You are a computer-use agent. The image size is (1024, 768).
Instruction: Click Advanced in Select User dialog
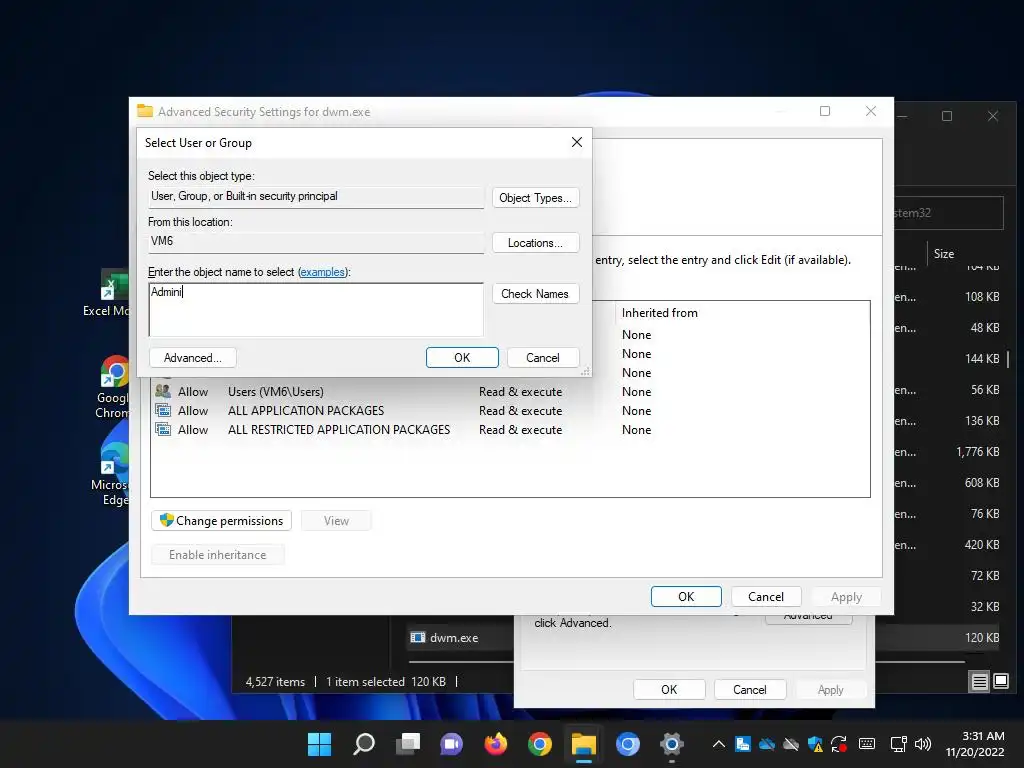(193, 358)
